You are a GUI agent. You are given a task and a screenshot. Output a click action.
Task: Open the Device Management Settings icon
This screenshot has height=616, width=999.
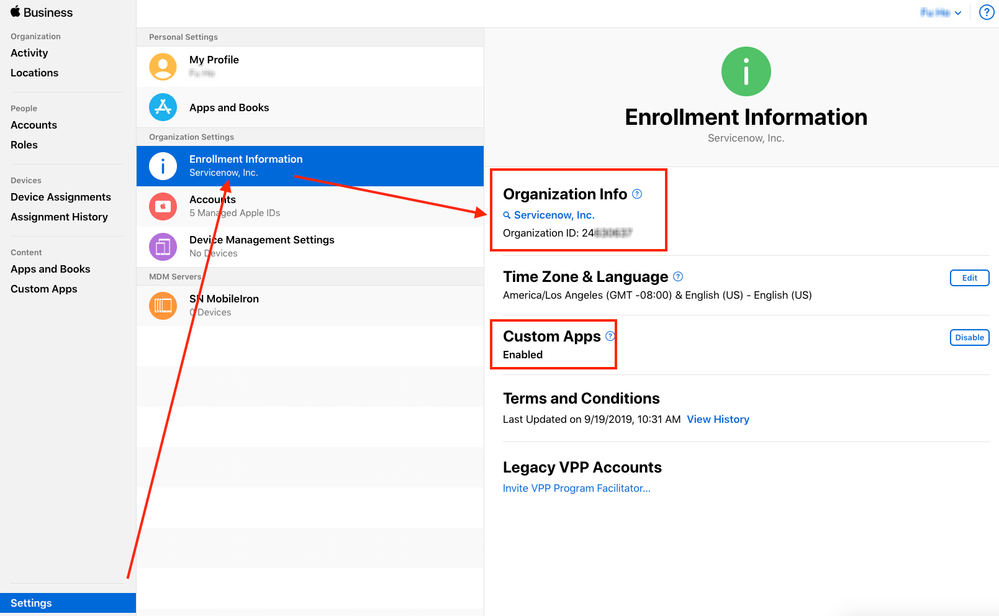click(163, 246)
